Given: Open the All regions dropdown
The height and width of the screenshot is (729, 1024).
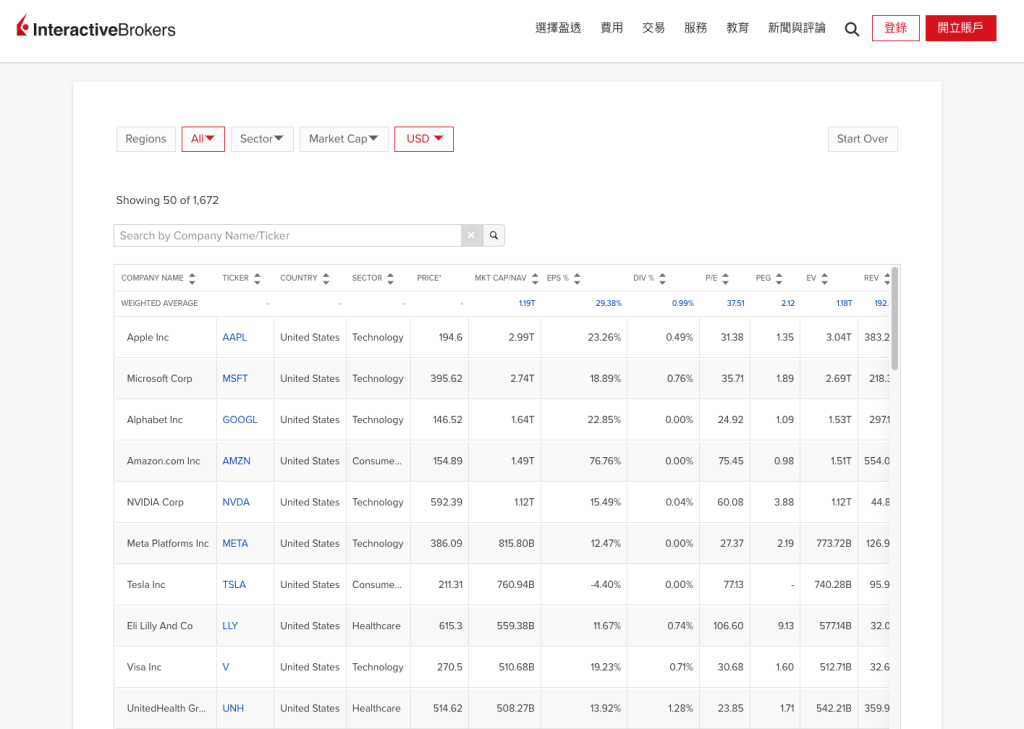Looking at the screenshot, I should click(203, 139).
